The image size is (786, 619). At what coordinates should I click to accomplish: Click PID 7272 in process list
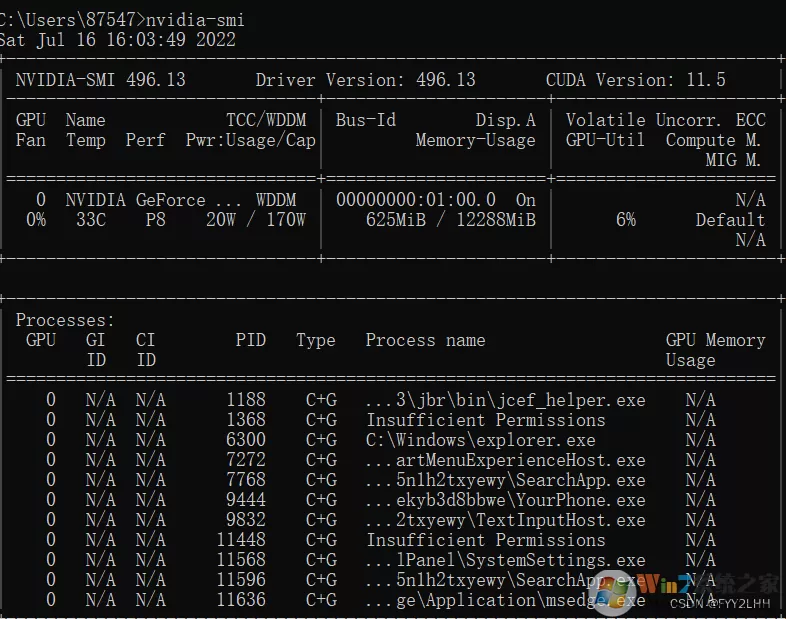point(246,460)
